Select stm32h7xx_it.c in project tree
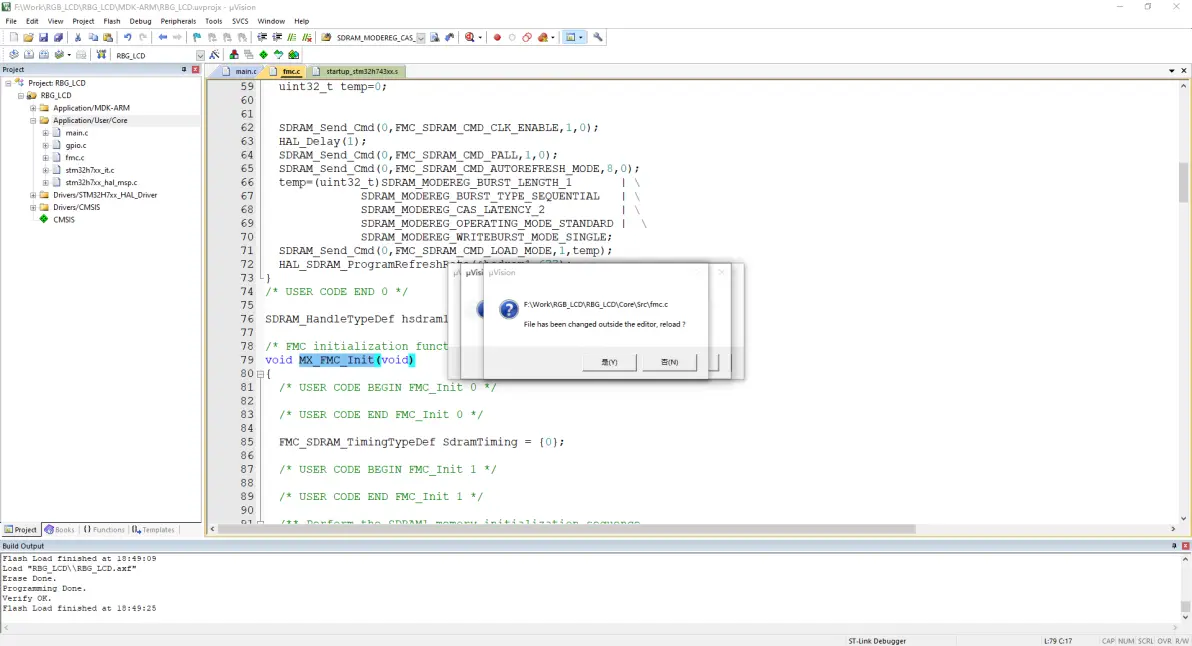The height and width of the screenshot is (646, 1192). click(x=89, y=170)
